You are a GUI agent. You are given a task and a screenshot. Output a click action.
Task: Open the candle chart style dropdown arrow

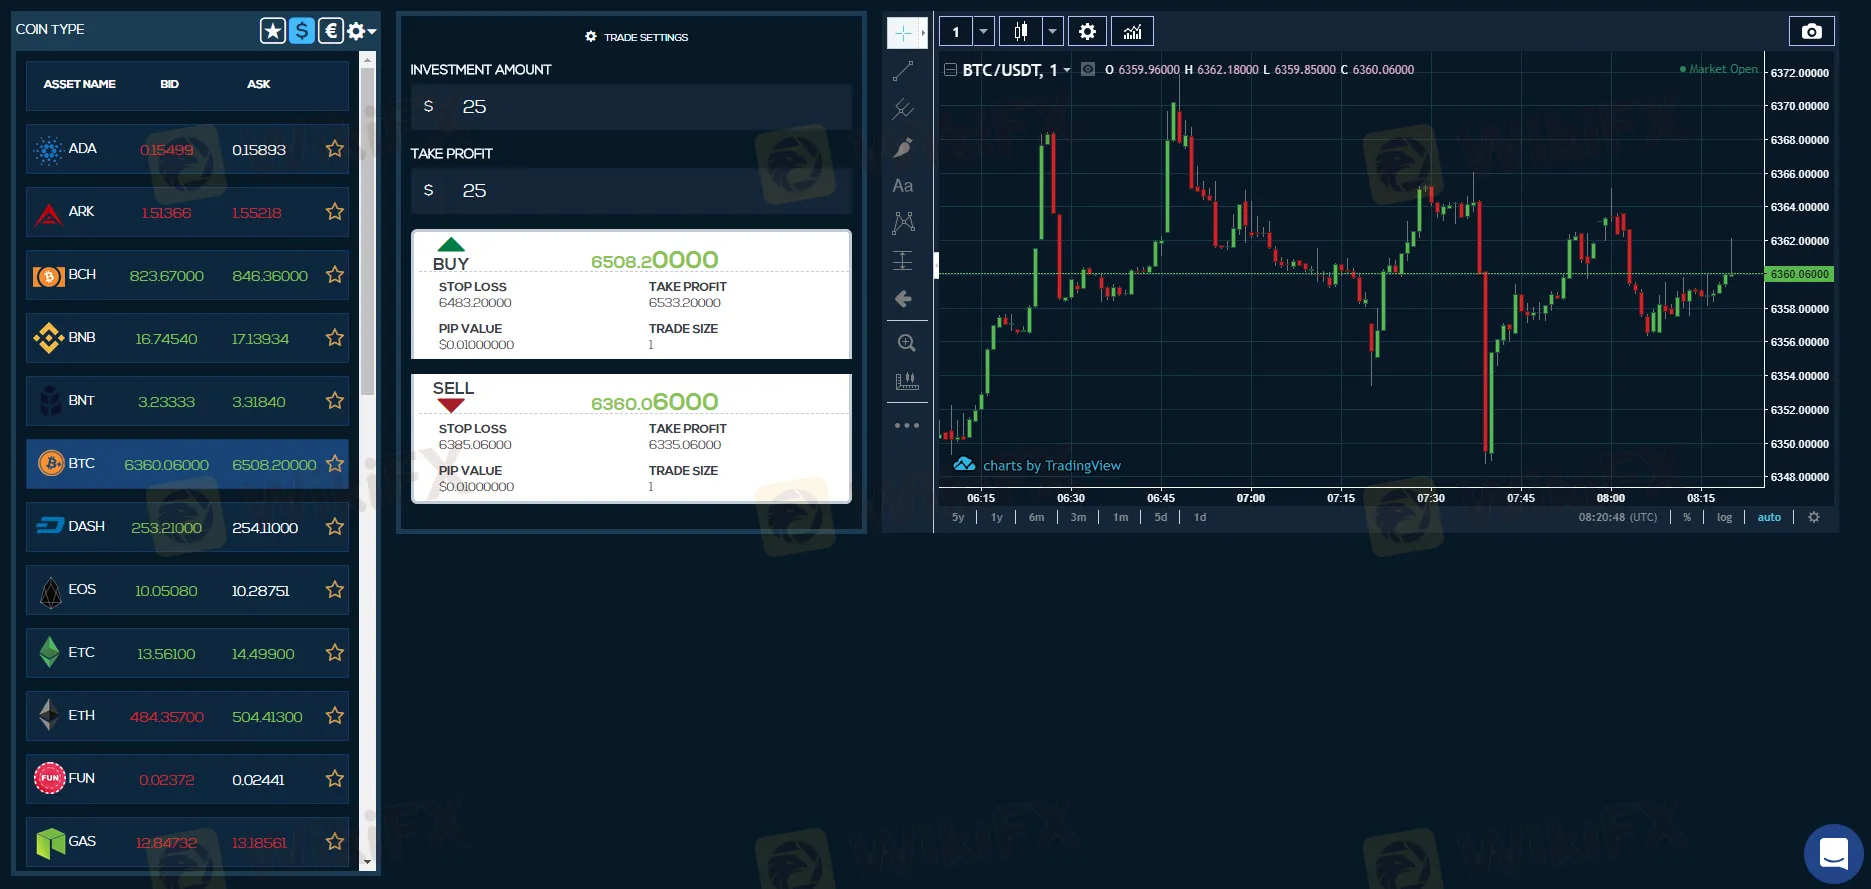point(1052,32)
